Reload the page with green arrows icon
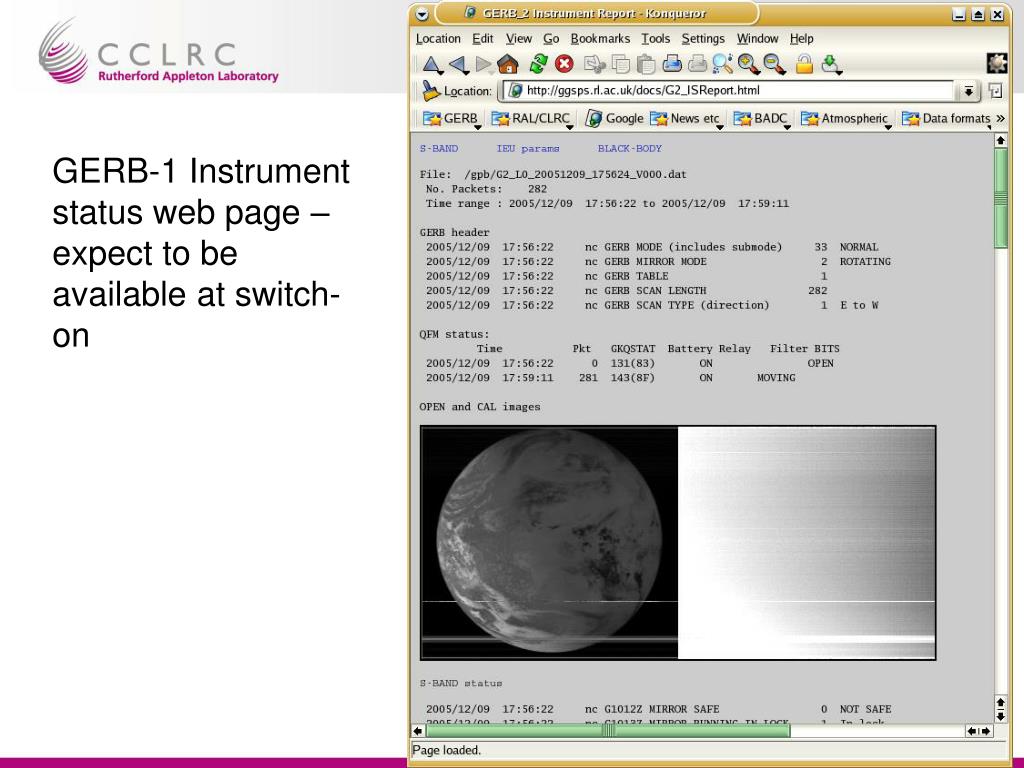1024x768 pixels. point(538,64)
